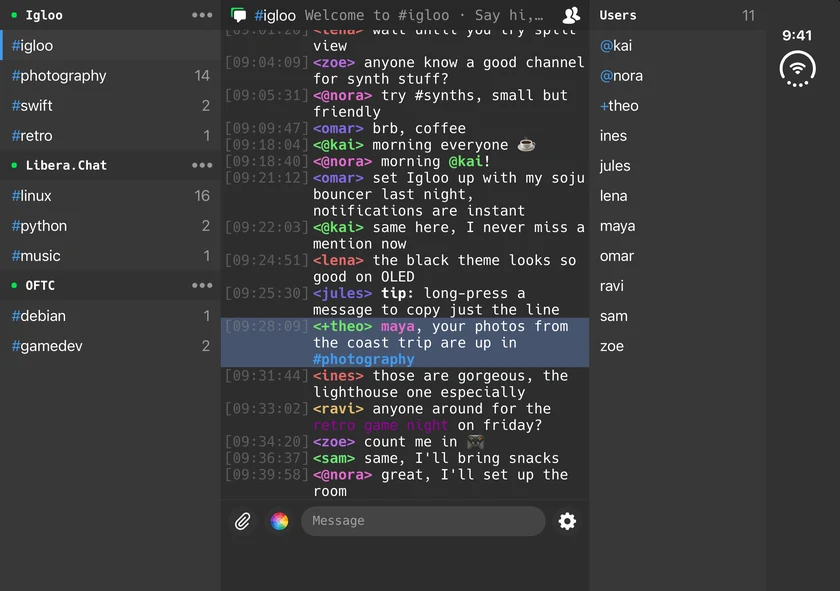
Task: Switch to the #linux channel
Action: pyautogui.click(x=110, y=196)
